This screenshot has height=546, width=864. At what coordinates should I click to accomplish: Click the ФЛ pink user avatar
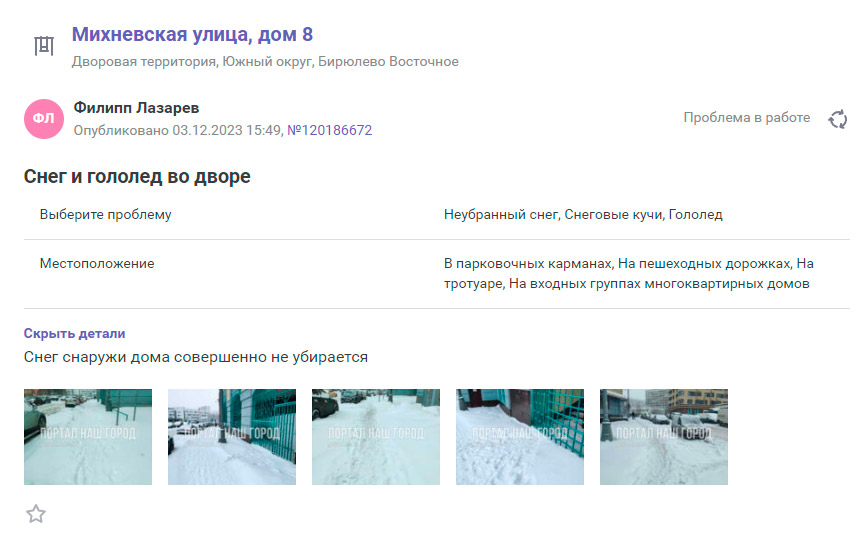(43, 119)
